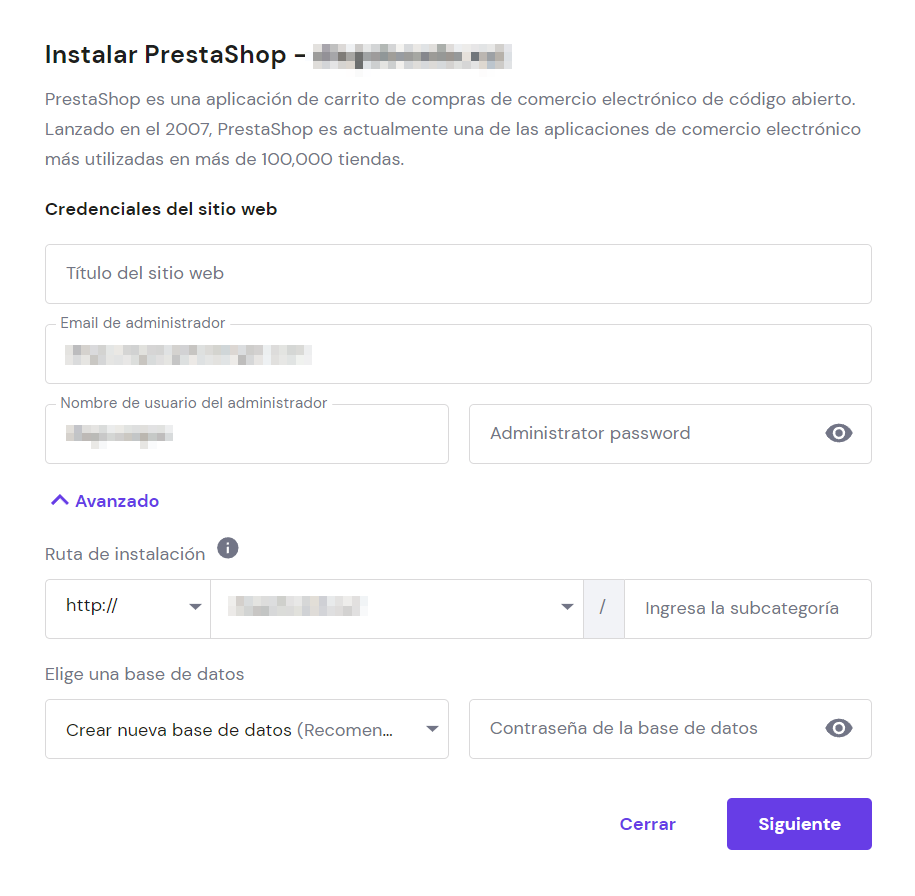Open the domain name dropdown

click(395, 608)
